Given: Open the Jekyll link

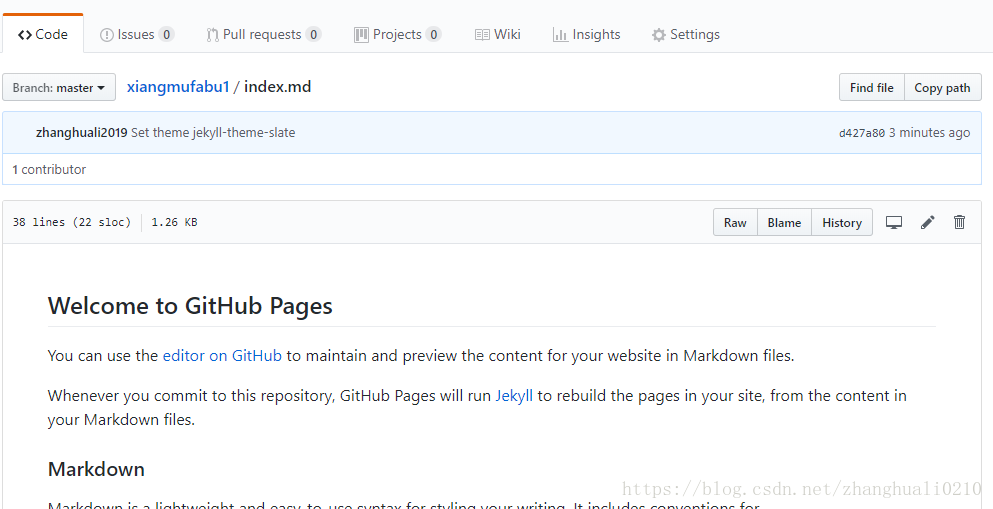Looking at the screenshot, I should [x=514, y=396].
